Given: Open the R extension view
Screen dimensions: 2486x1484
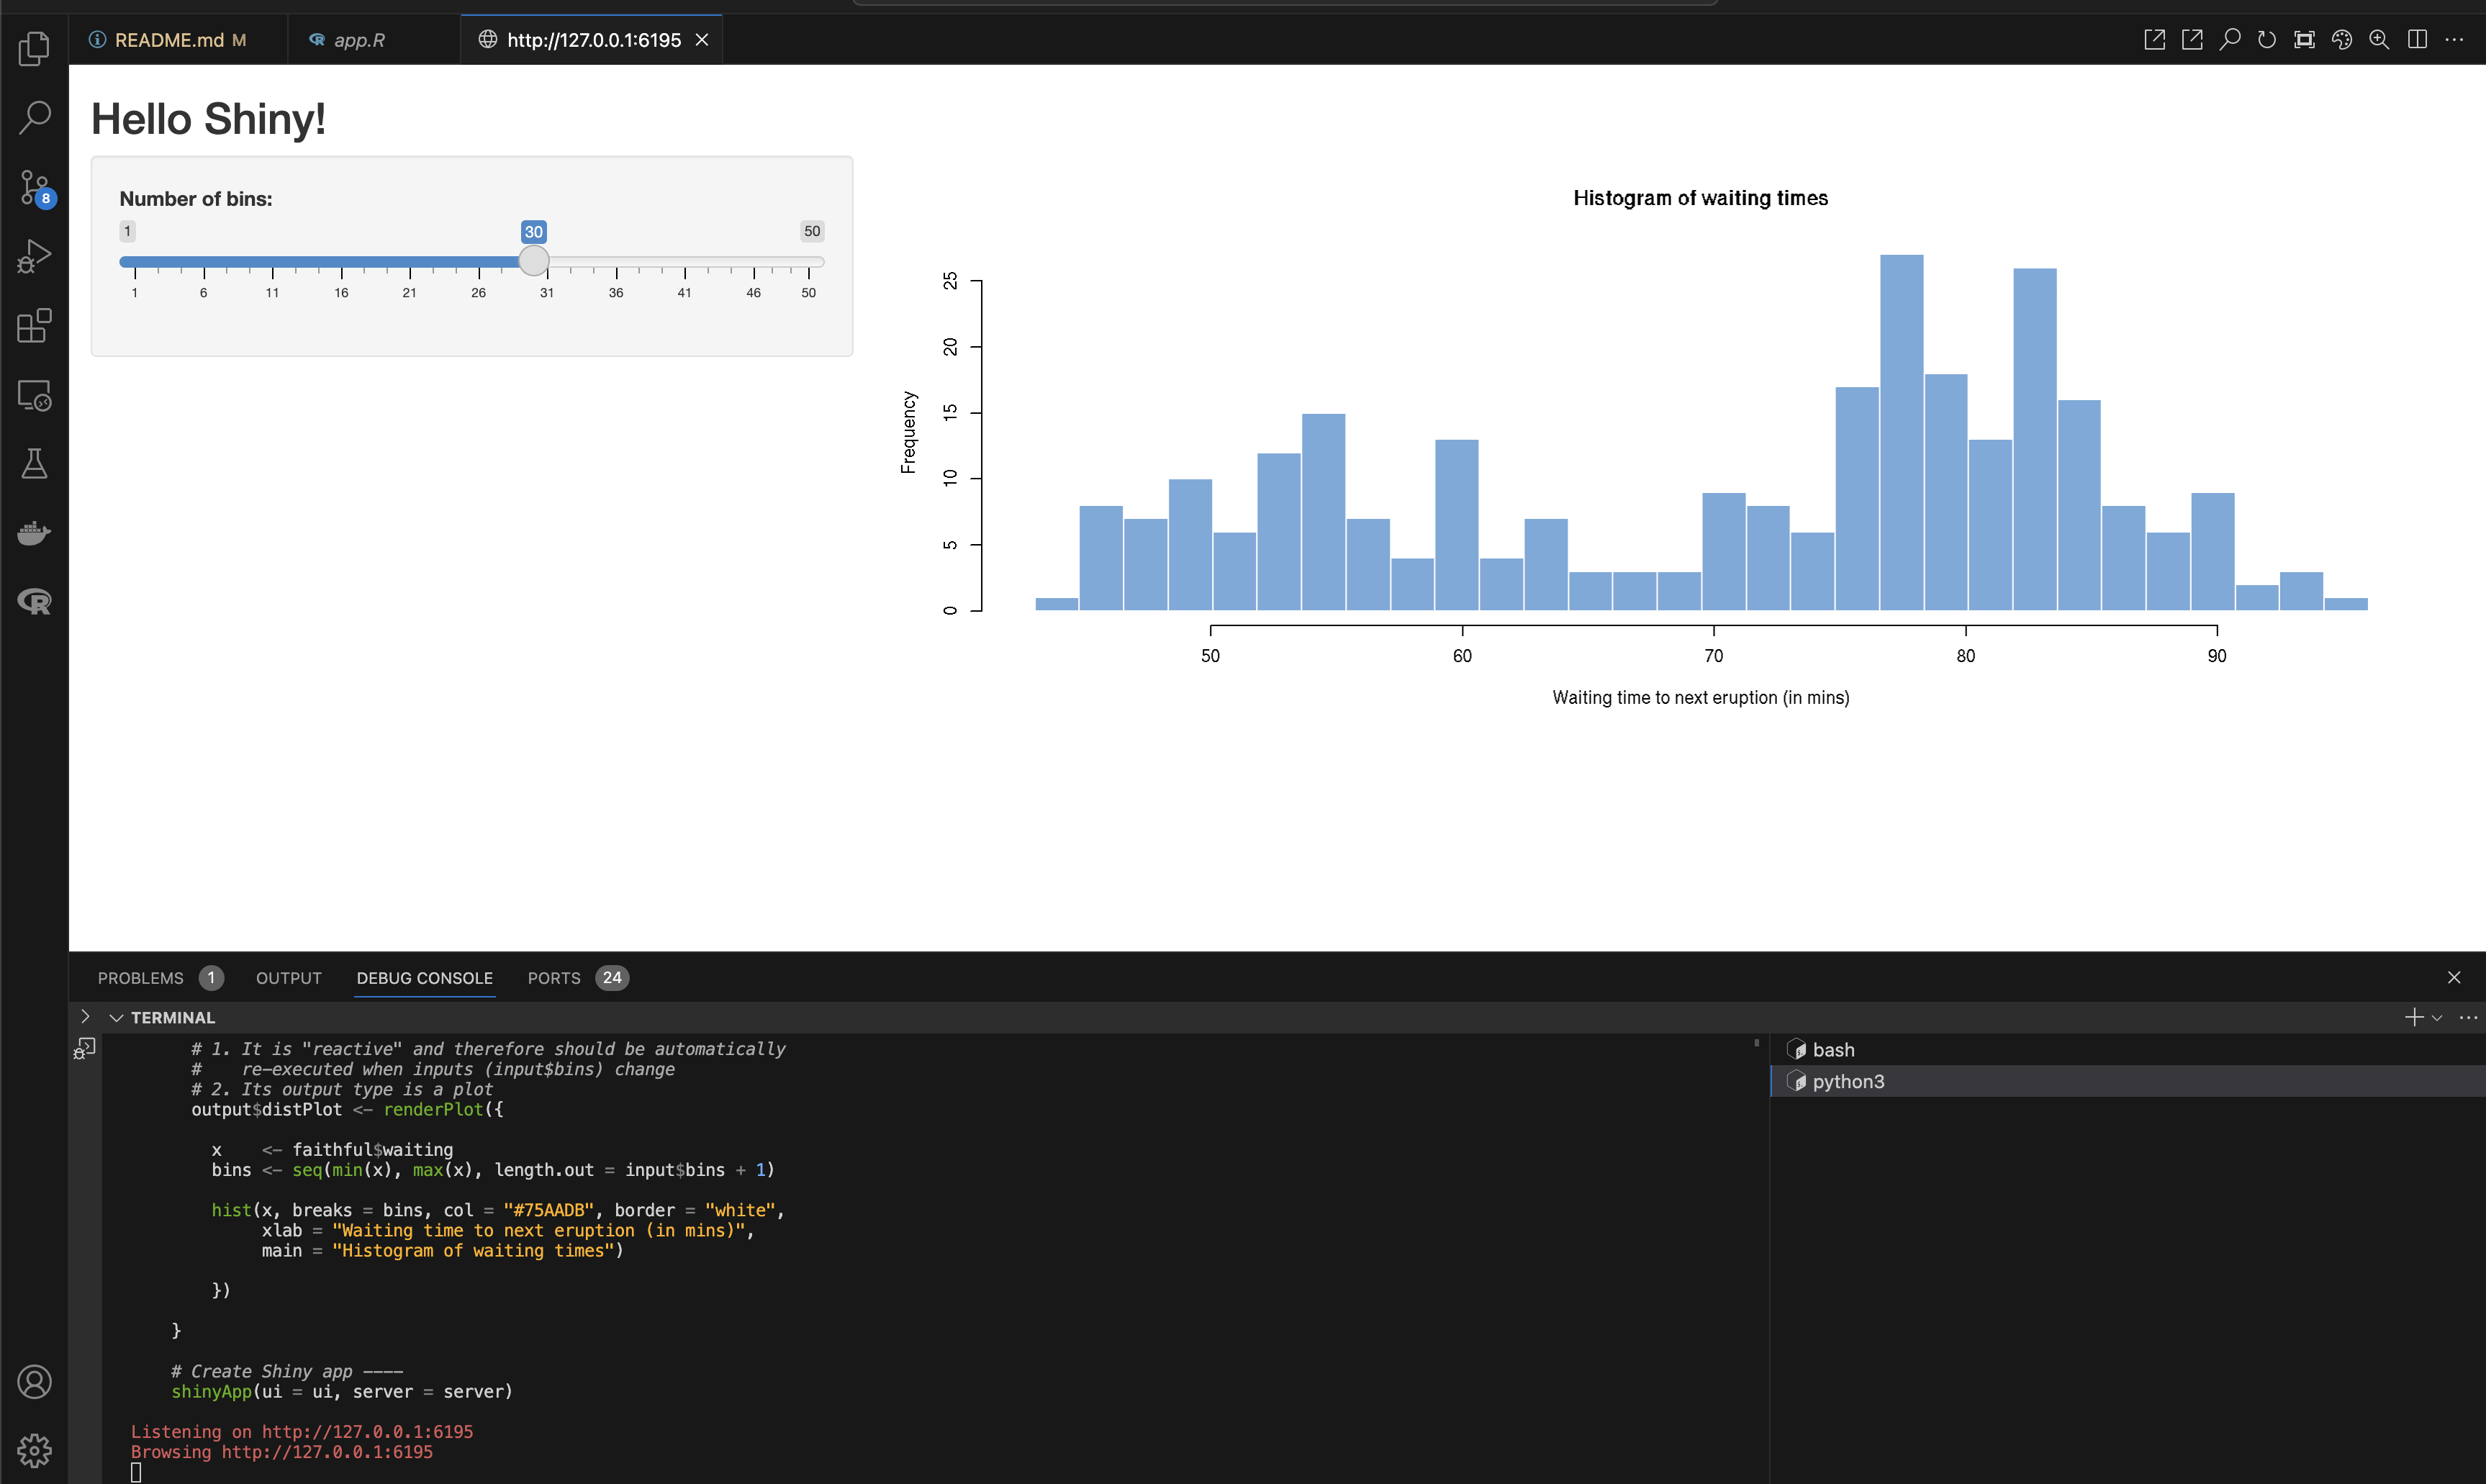Looking at the screenshot, I should pos(34,601).
